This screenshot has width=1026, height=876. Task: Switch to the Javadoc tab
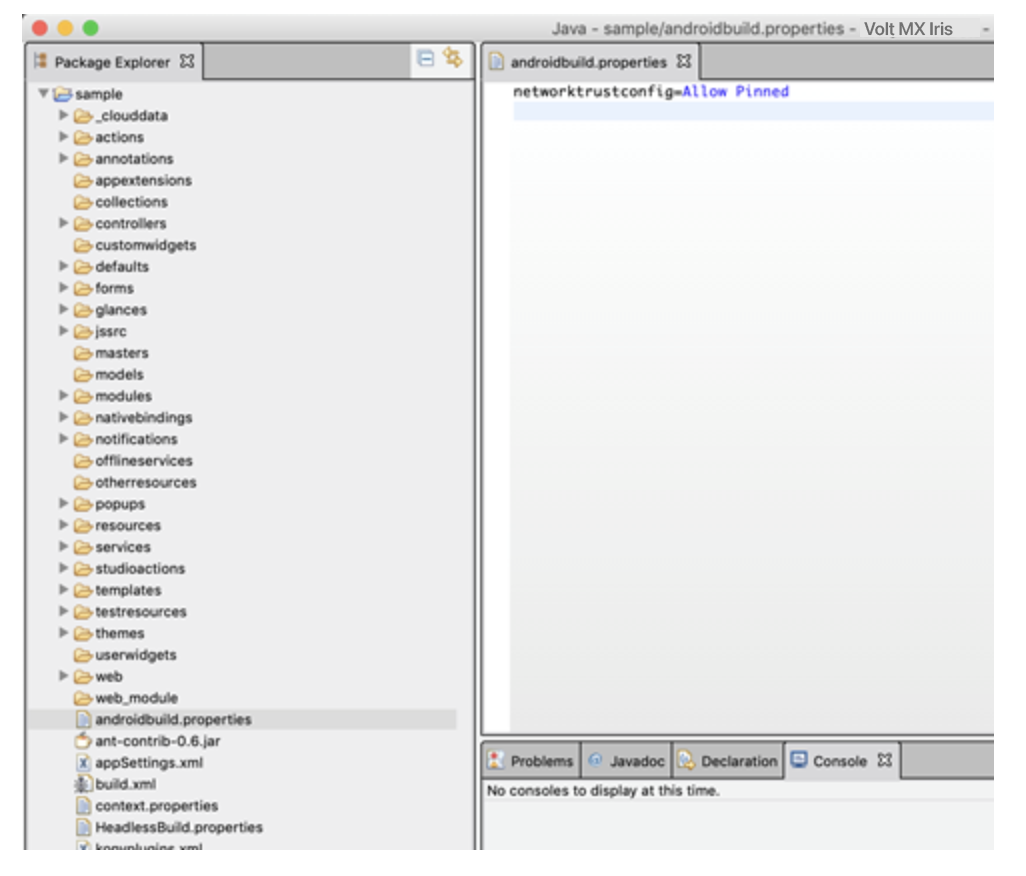tap(628, 761)
